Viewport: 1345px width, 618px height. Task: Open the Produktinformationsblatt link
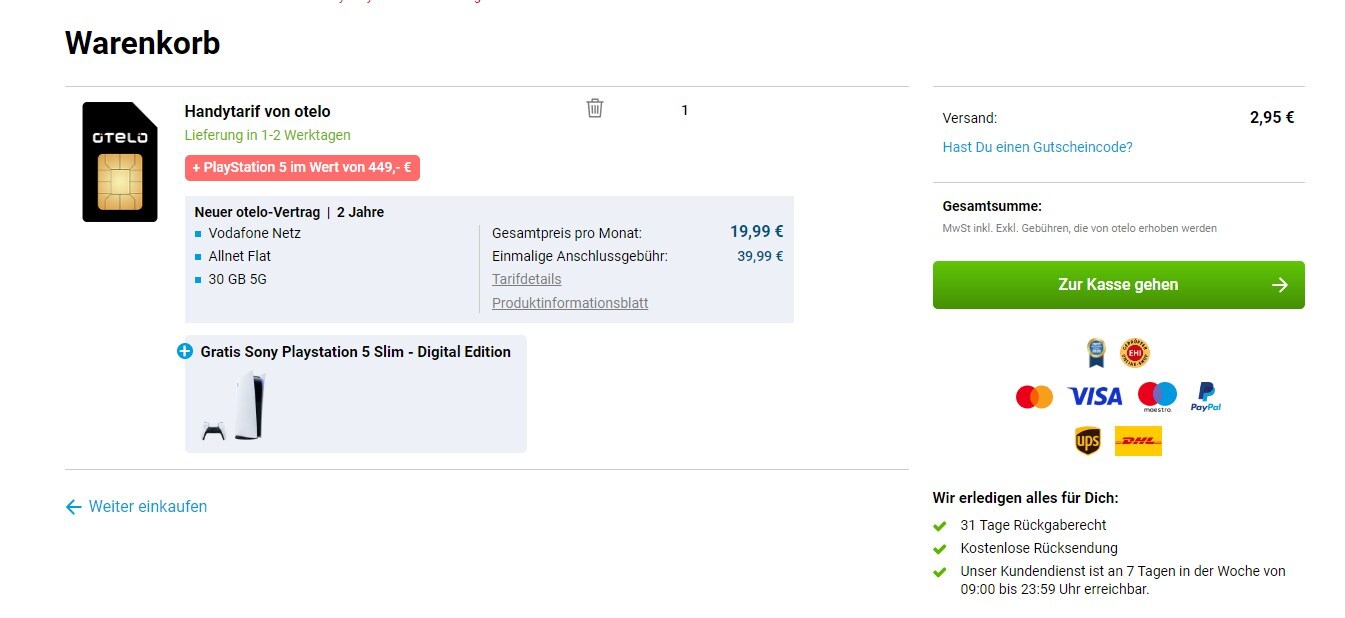[570, 303]
